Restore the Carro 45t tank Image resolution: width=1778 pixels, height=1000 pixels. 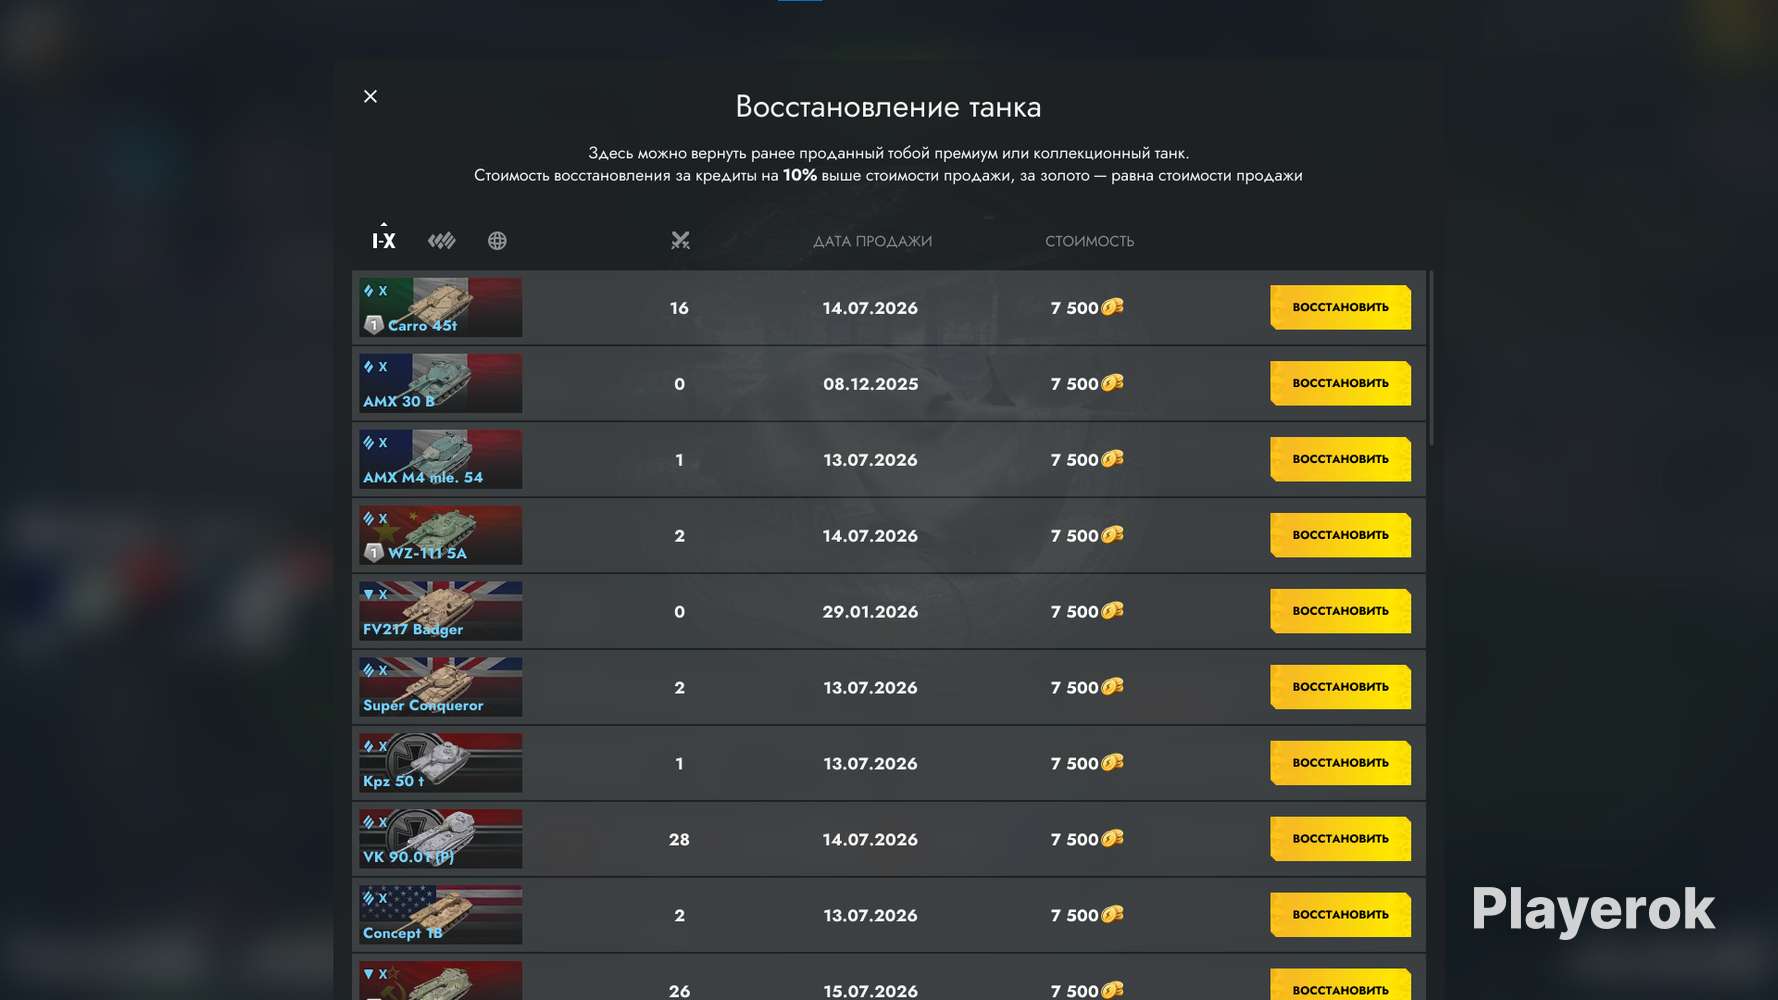1340,307
